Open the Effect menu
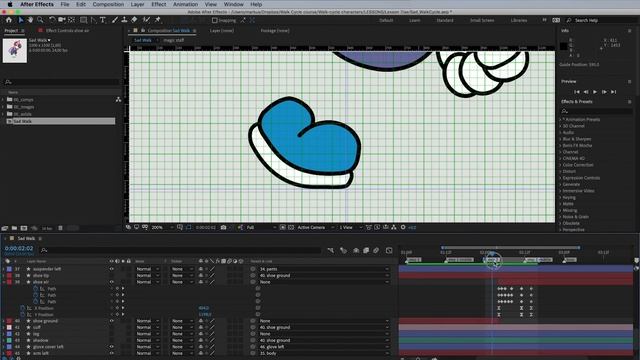 159,4
